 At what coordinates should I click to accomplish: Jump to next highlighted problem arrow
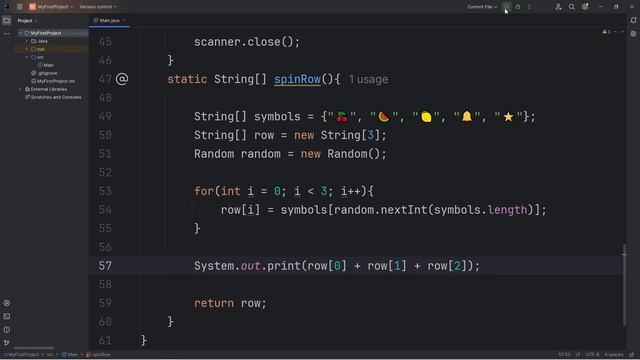tap(622, 32)
